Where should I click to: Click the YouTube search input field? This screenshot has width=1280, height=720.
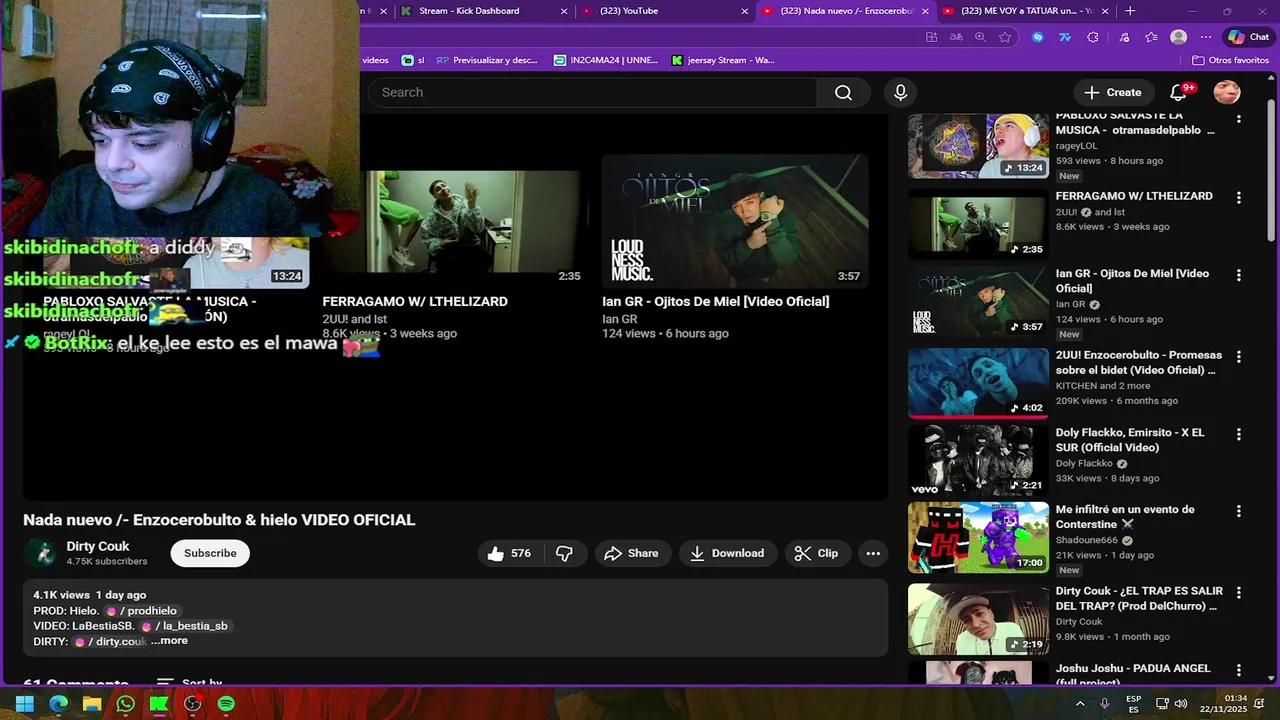(594, 92)
